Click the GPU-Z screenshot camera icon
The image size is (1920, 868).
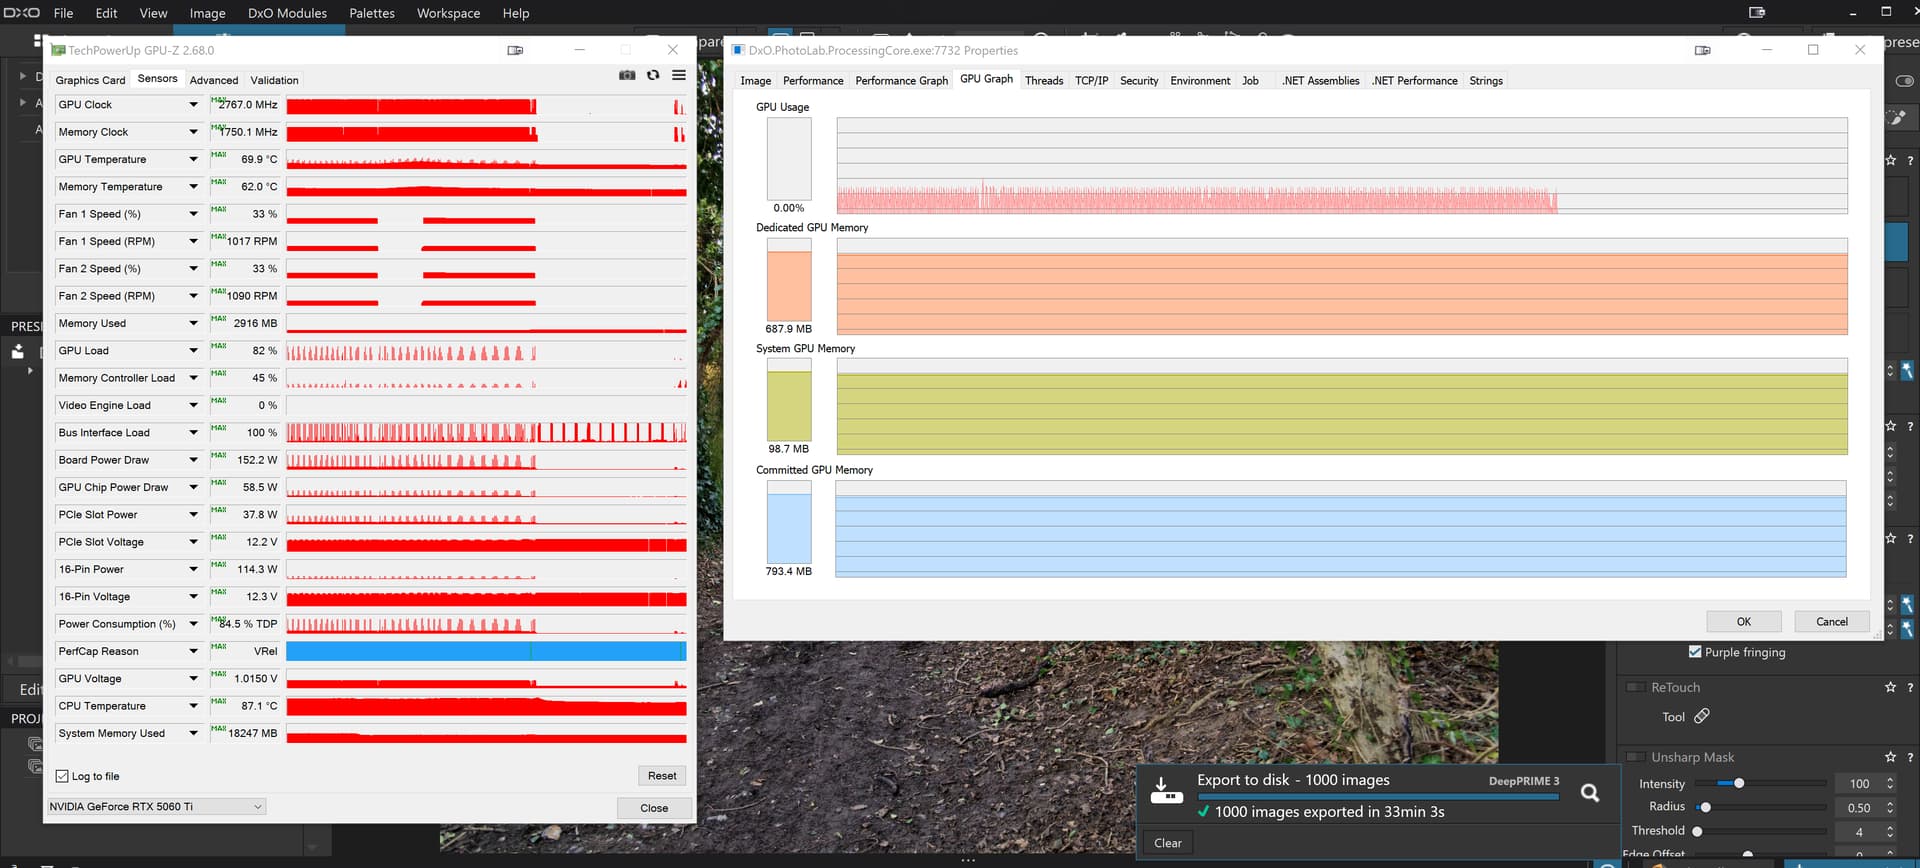pyautogui.click(x=627, y=76)
